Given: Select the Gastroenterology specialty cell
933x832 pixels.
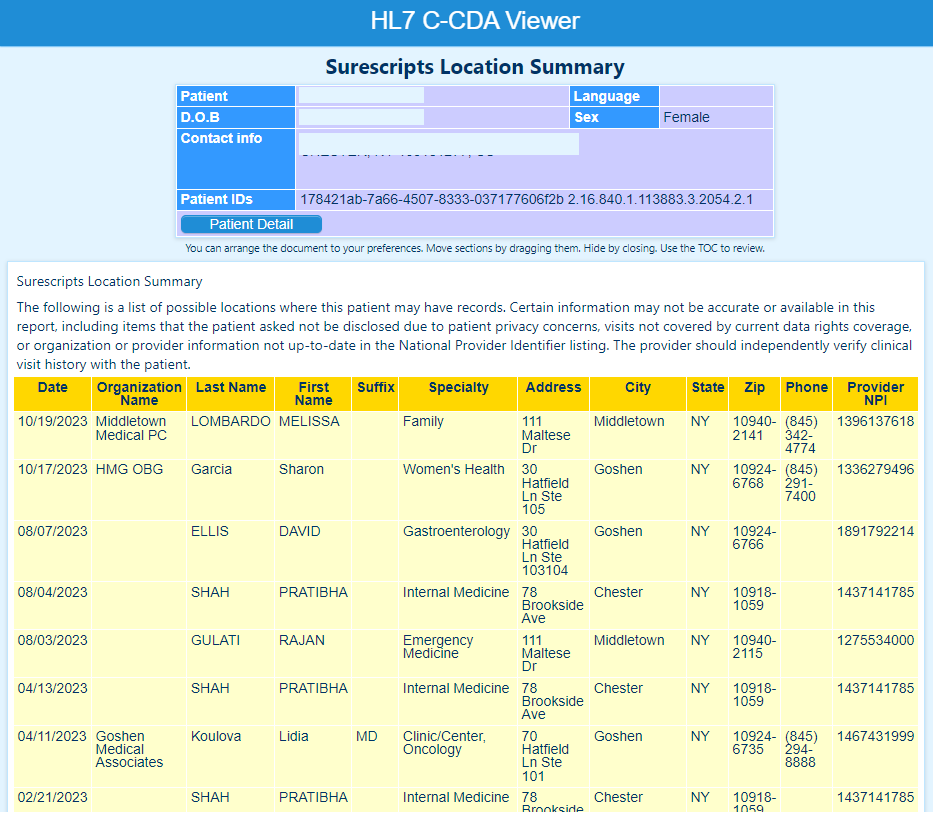Looking at the screenshot, I should tap(456, 531).
